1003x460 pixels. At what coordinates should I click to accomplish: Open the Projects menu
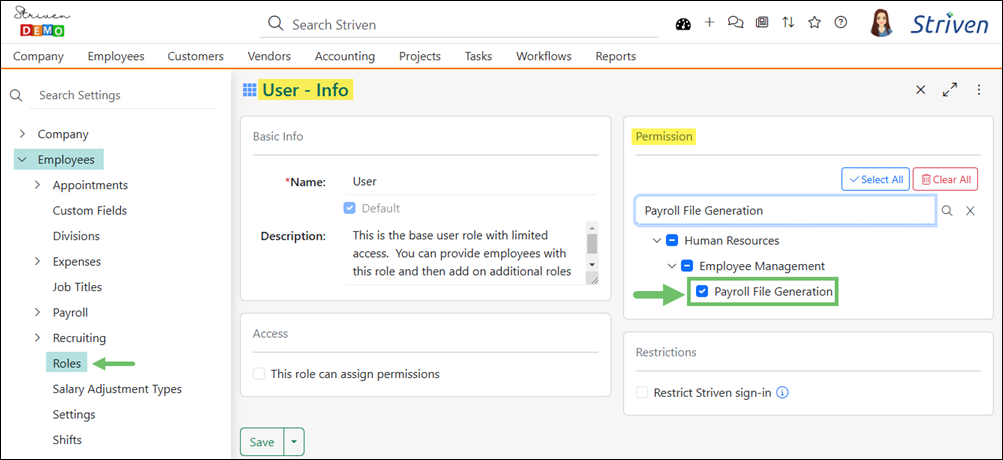pyautogui.click(x=420, y=56)
